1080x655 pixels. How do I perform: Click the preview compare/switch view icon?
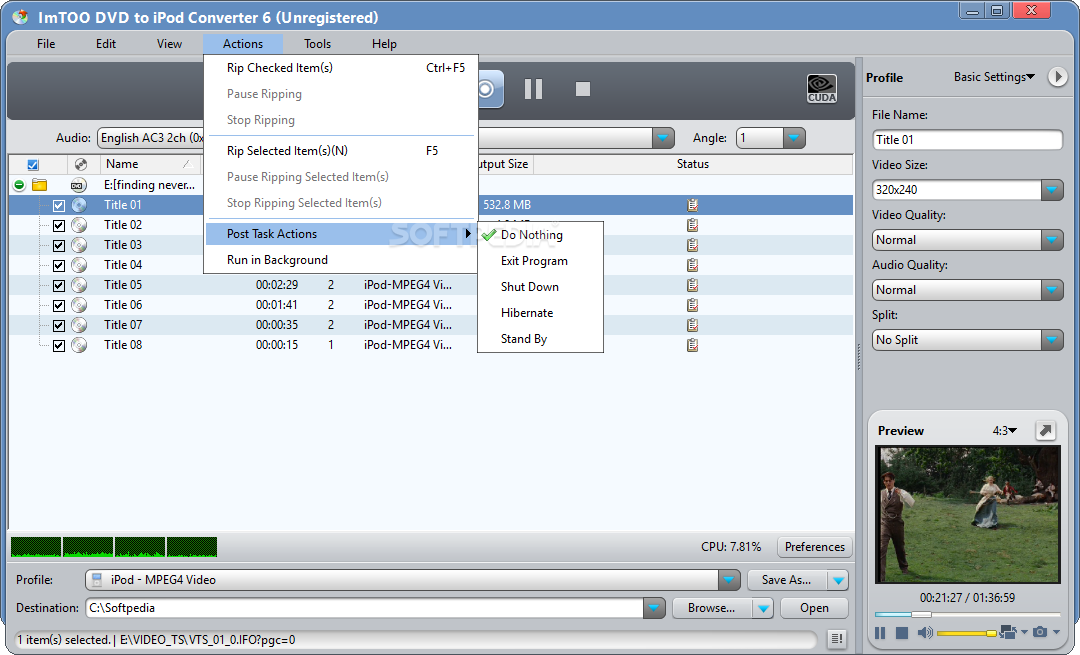[x=1008, y=632]
